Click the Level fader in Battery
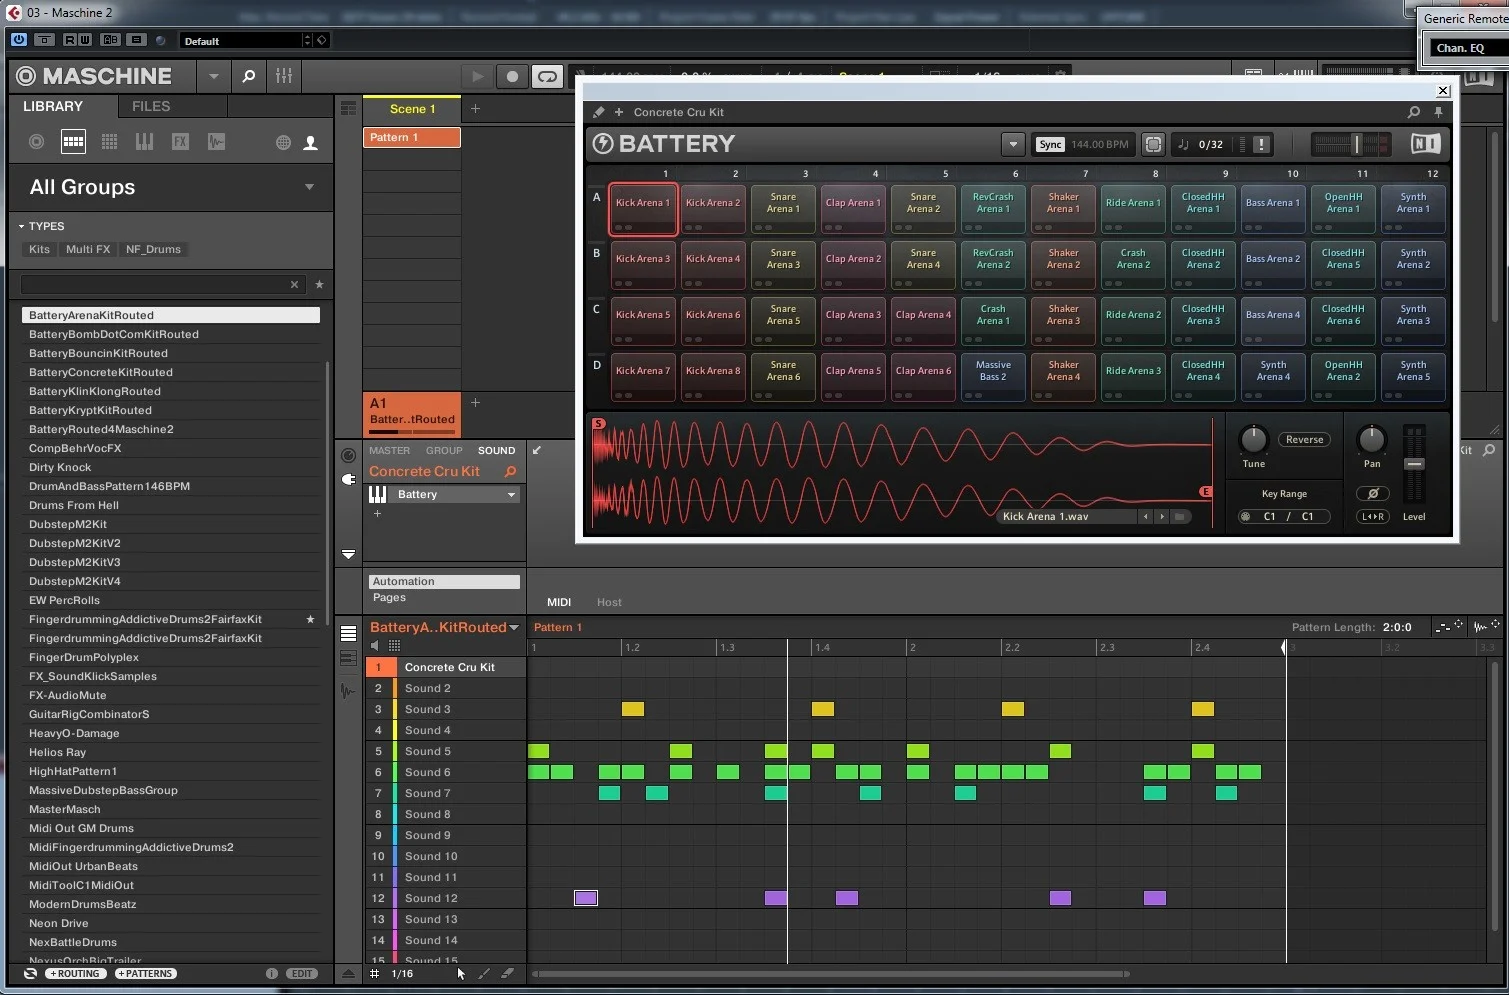 coord(1414,464)
